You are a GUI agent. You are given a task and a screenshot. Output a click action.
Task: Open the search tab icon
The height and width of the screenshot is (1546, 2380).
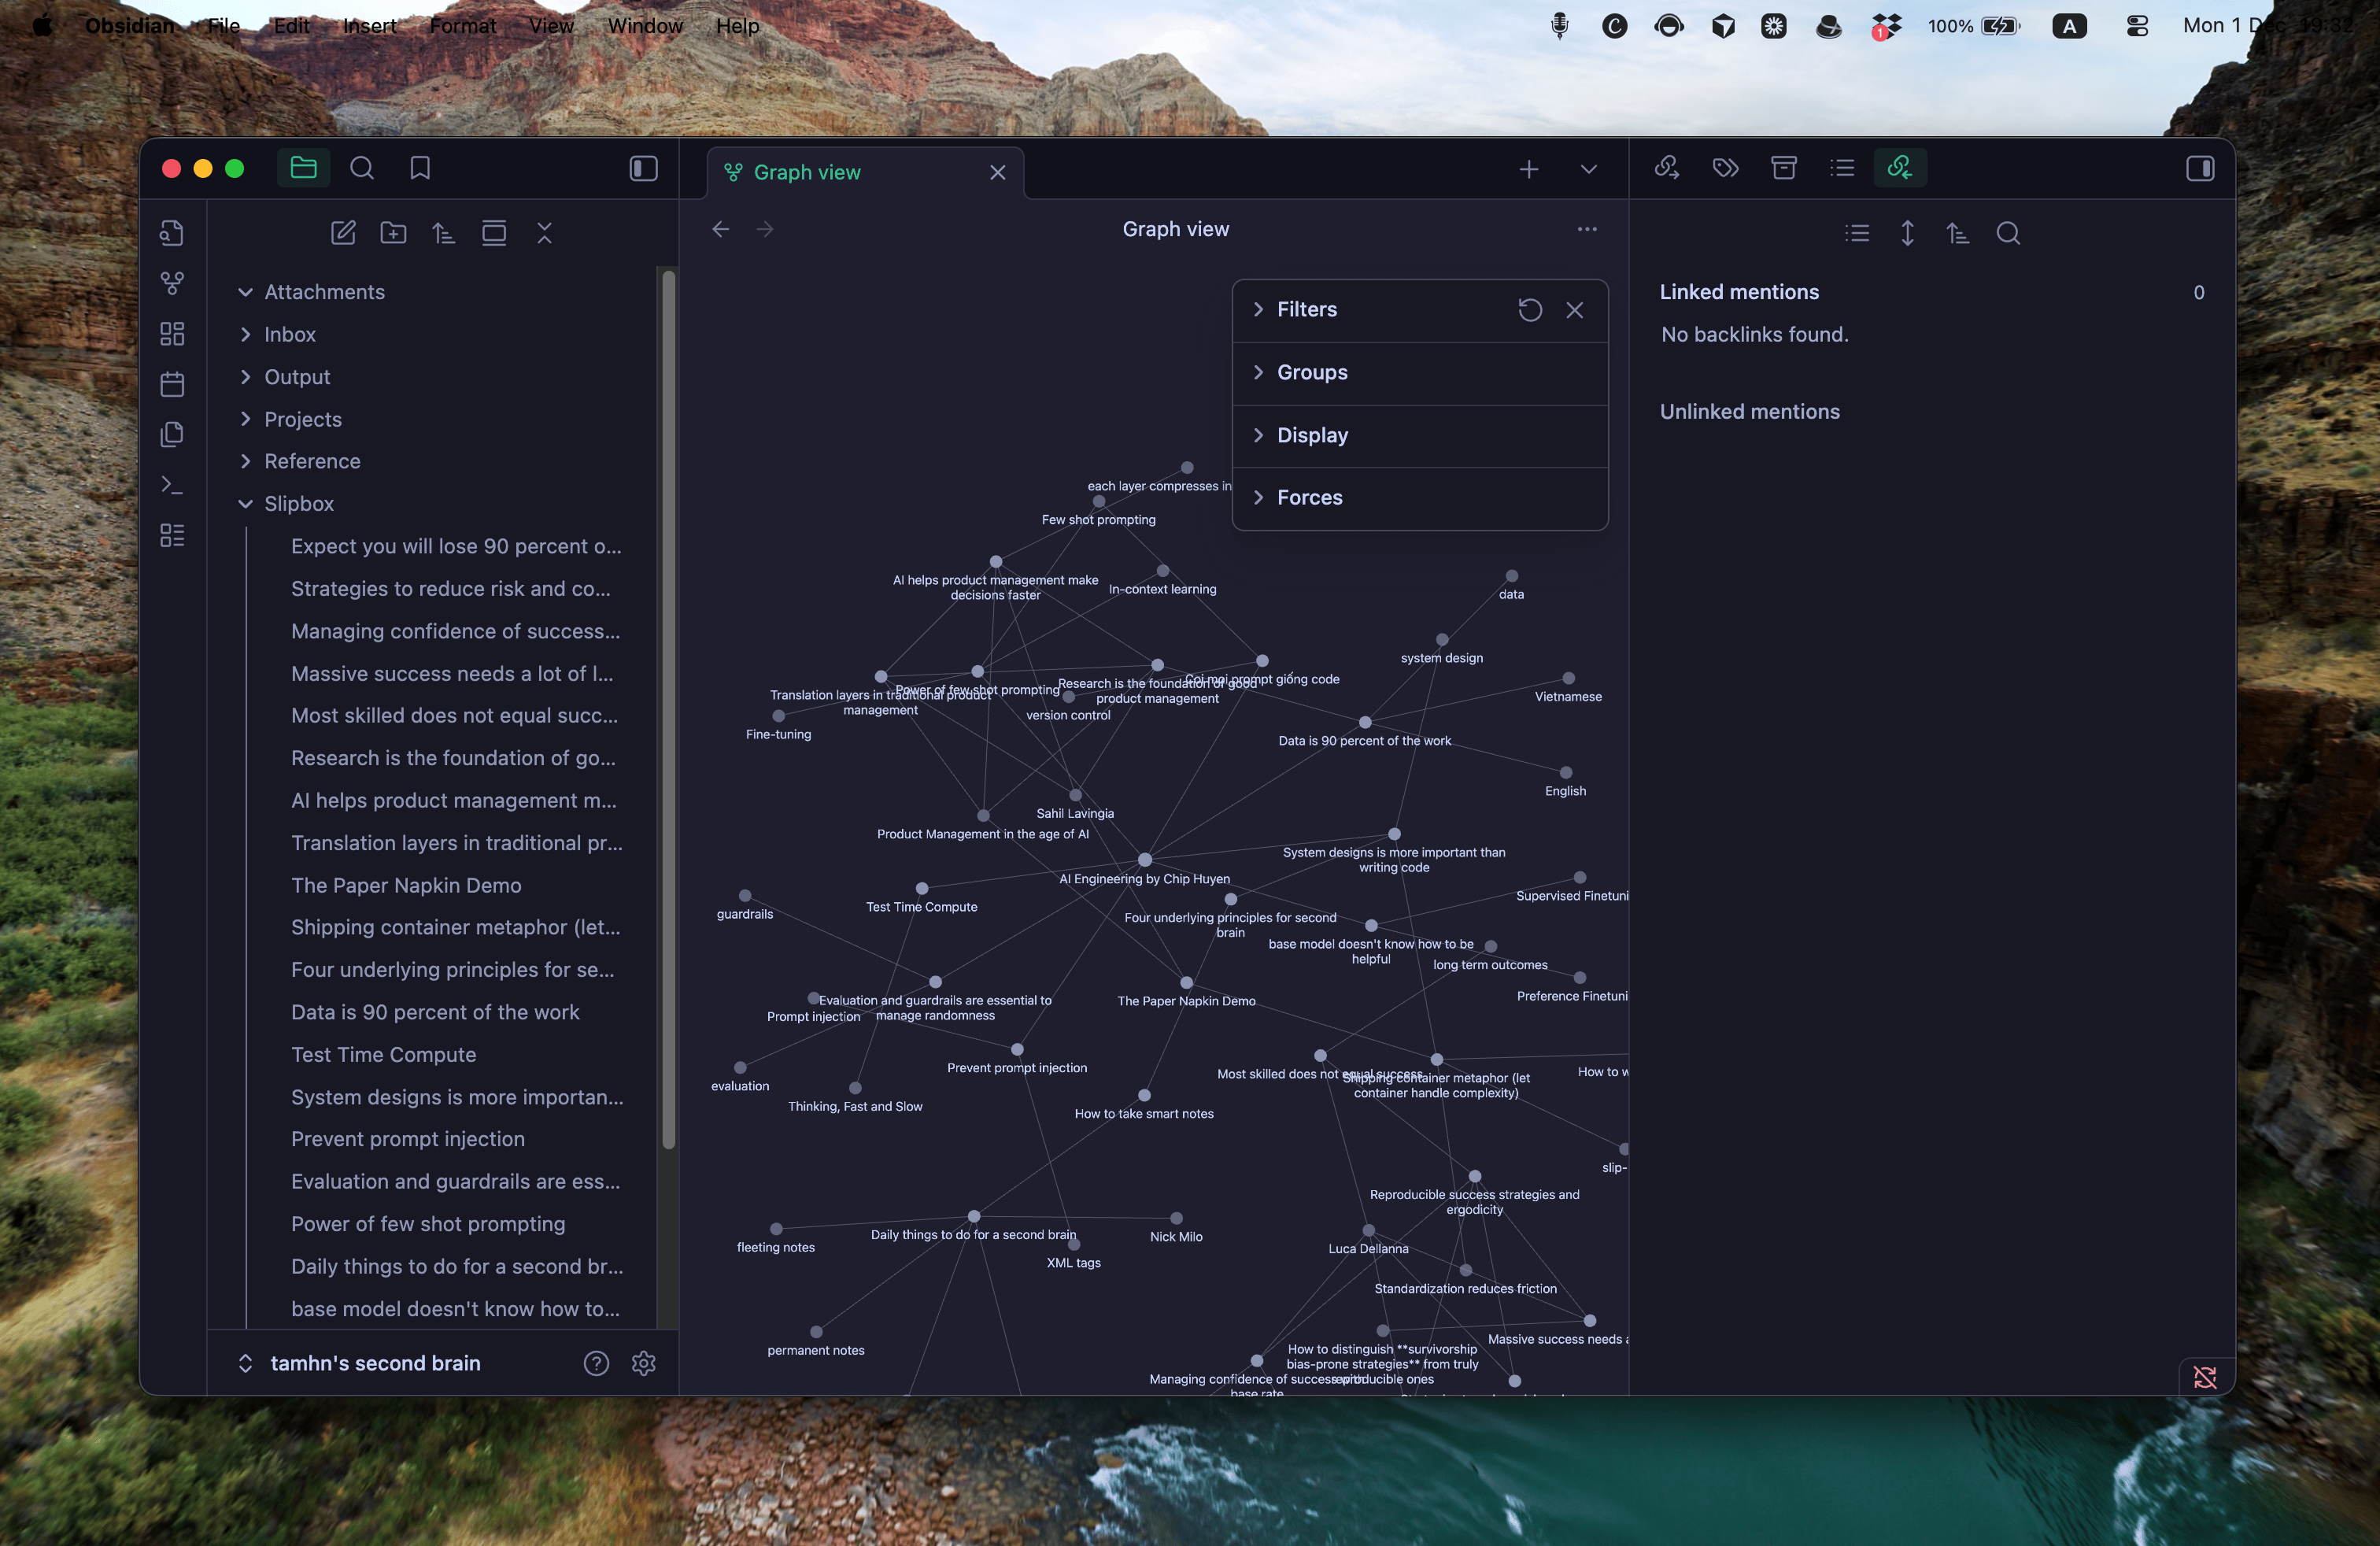point(362,168)
